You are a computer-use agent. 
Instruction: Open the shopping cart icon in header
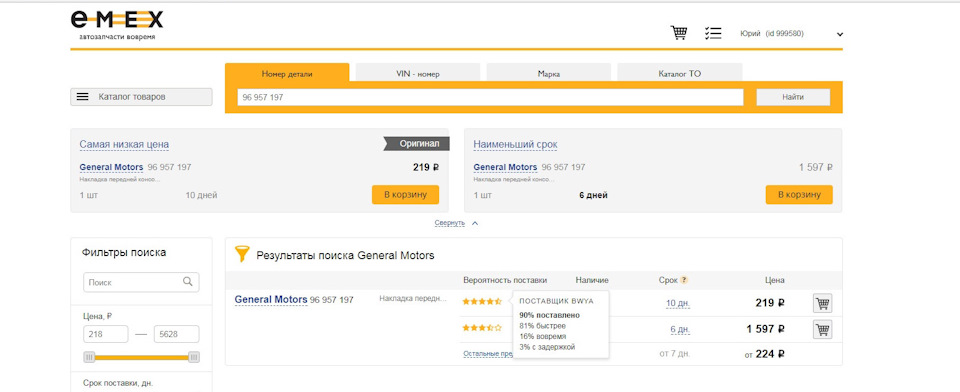coord(678,33)
